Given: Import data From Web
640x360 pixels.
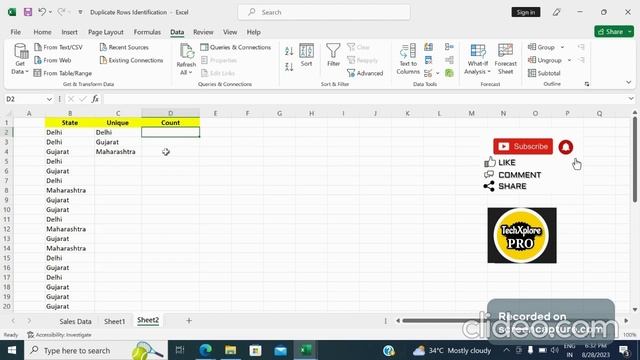Looking at the screenshot, I should coord(53,60).
